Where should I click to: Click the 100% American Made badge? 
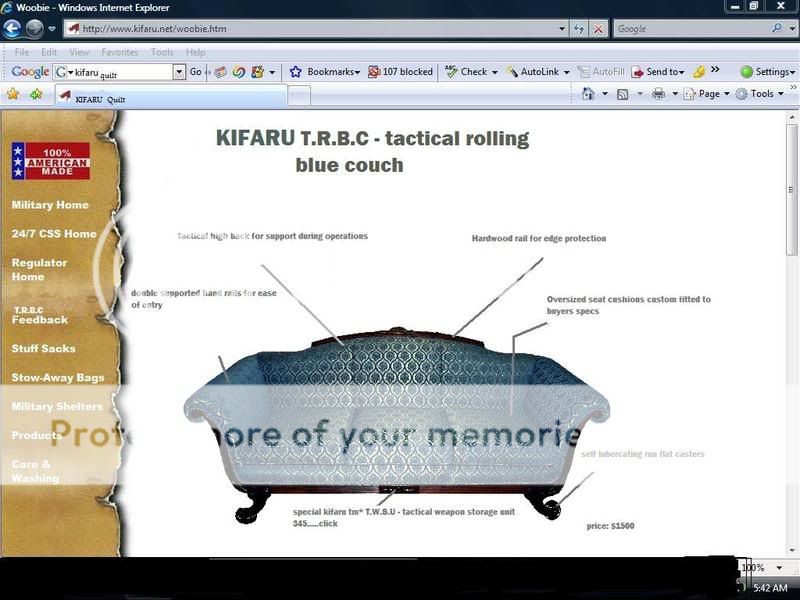[x=51, y=161]
